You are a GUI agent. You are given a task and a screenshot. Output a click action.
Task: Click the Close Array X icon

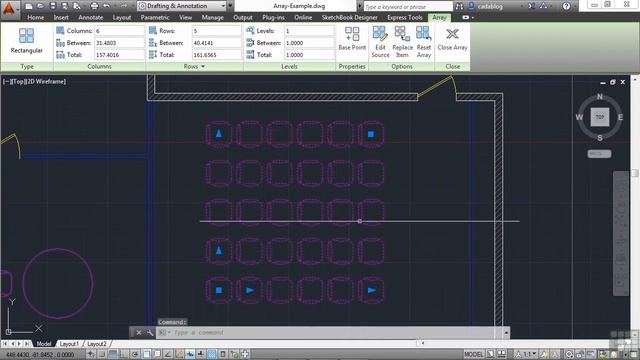pyautogui.click(x=452, y=34)
